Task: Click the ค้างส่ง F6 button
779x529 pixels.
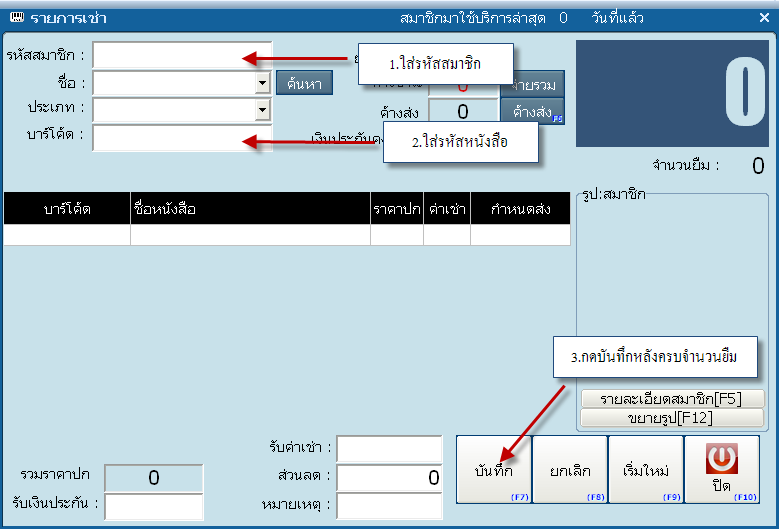Action: (533, 111)
